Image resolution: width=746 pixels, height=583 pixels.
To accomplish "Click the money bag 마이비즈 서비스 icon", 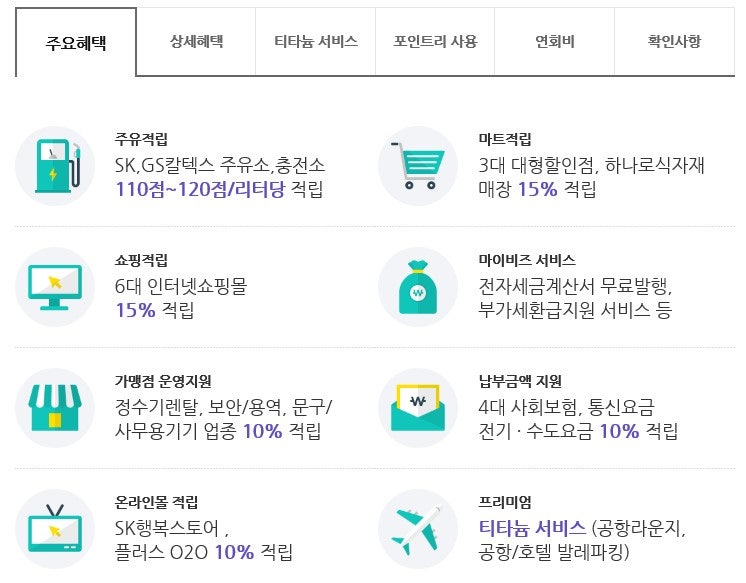I will pyautogui.click(x=418, y=287).
